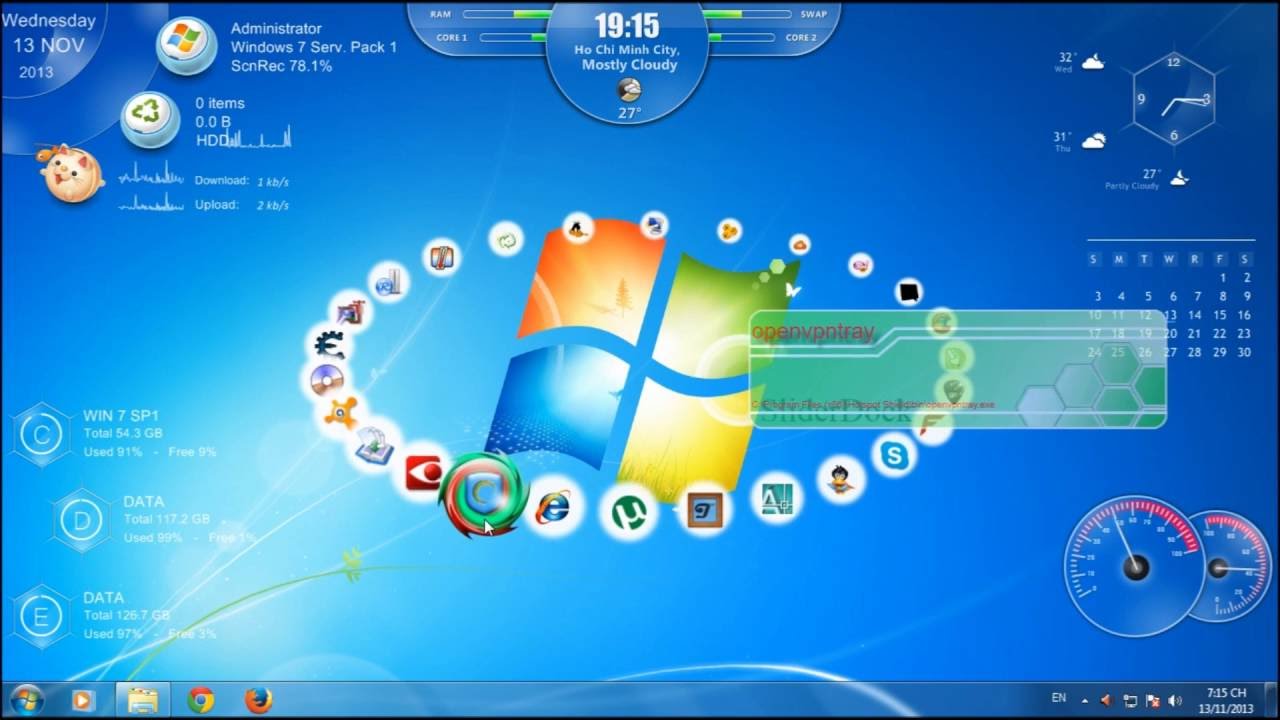Open the black square dock icon
This screenshot has width=1280, height=720.
coord(908,293)
